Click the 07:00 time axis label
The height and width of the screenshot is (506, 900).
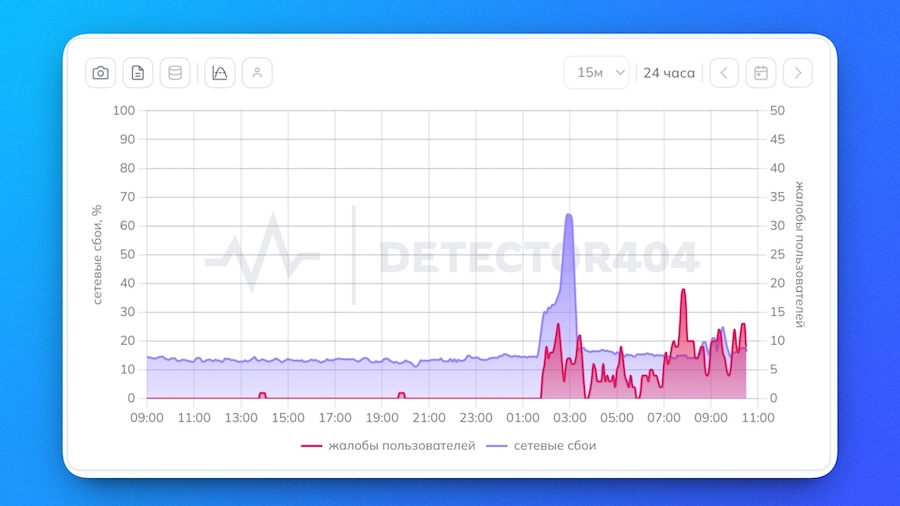coord(664,418)
